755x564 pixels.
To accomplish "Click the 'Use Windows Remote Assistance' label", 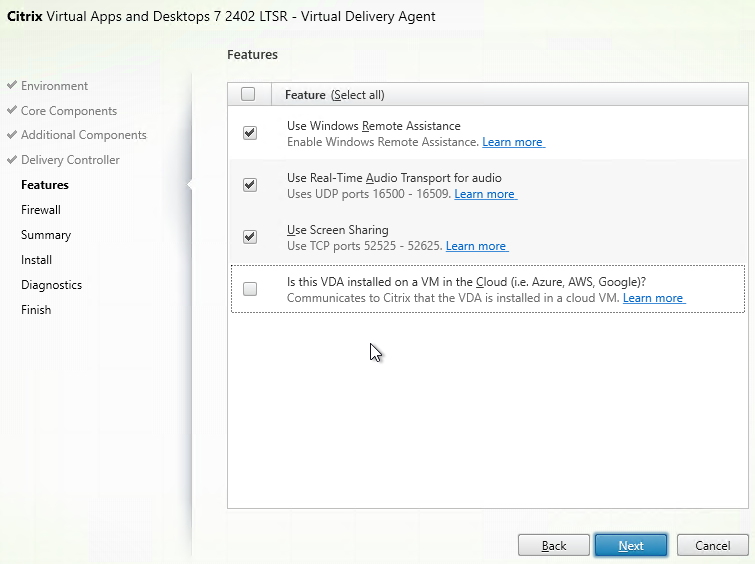I will point(374,126).
